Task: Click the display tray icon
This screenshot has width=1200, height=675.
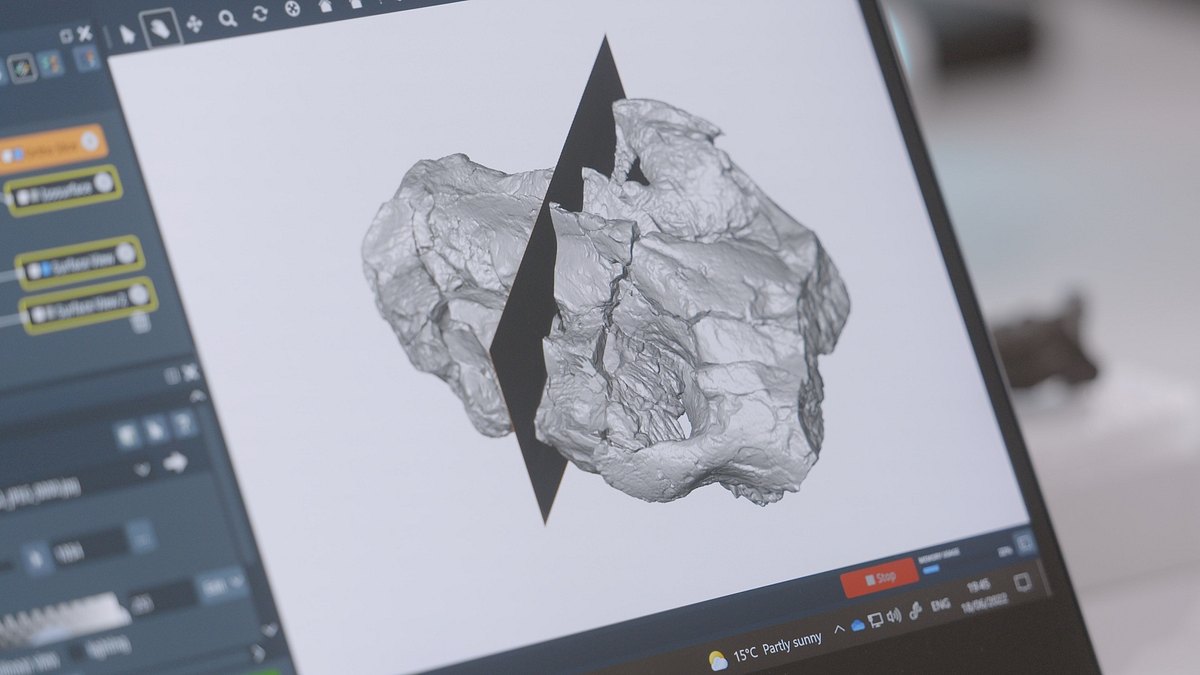Action: pos(875,621)
